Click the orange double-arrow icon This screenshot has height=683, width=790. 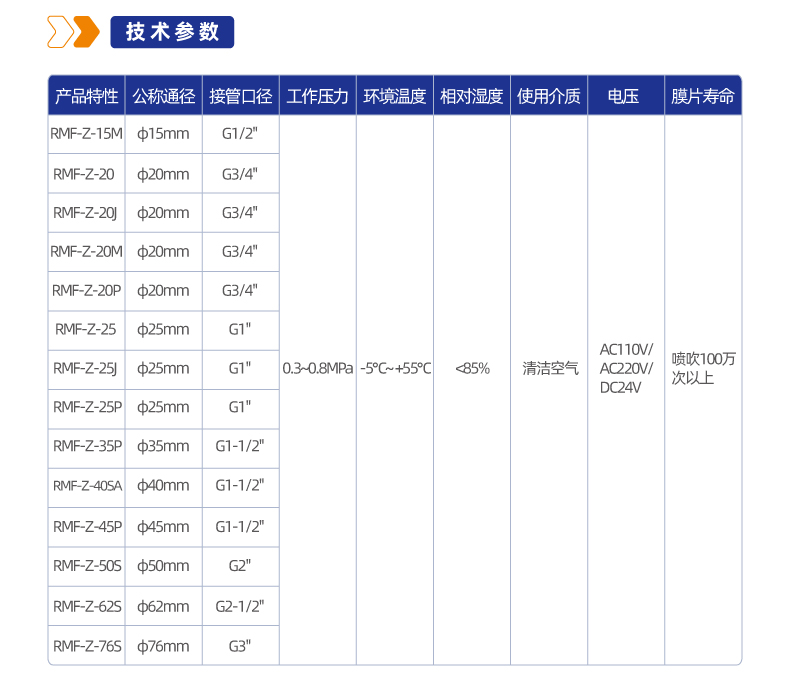74,32
